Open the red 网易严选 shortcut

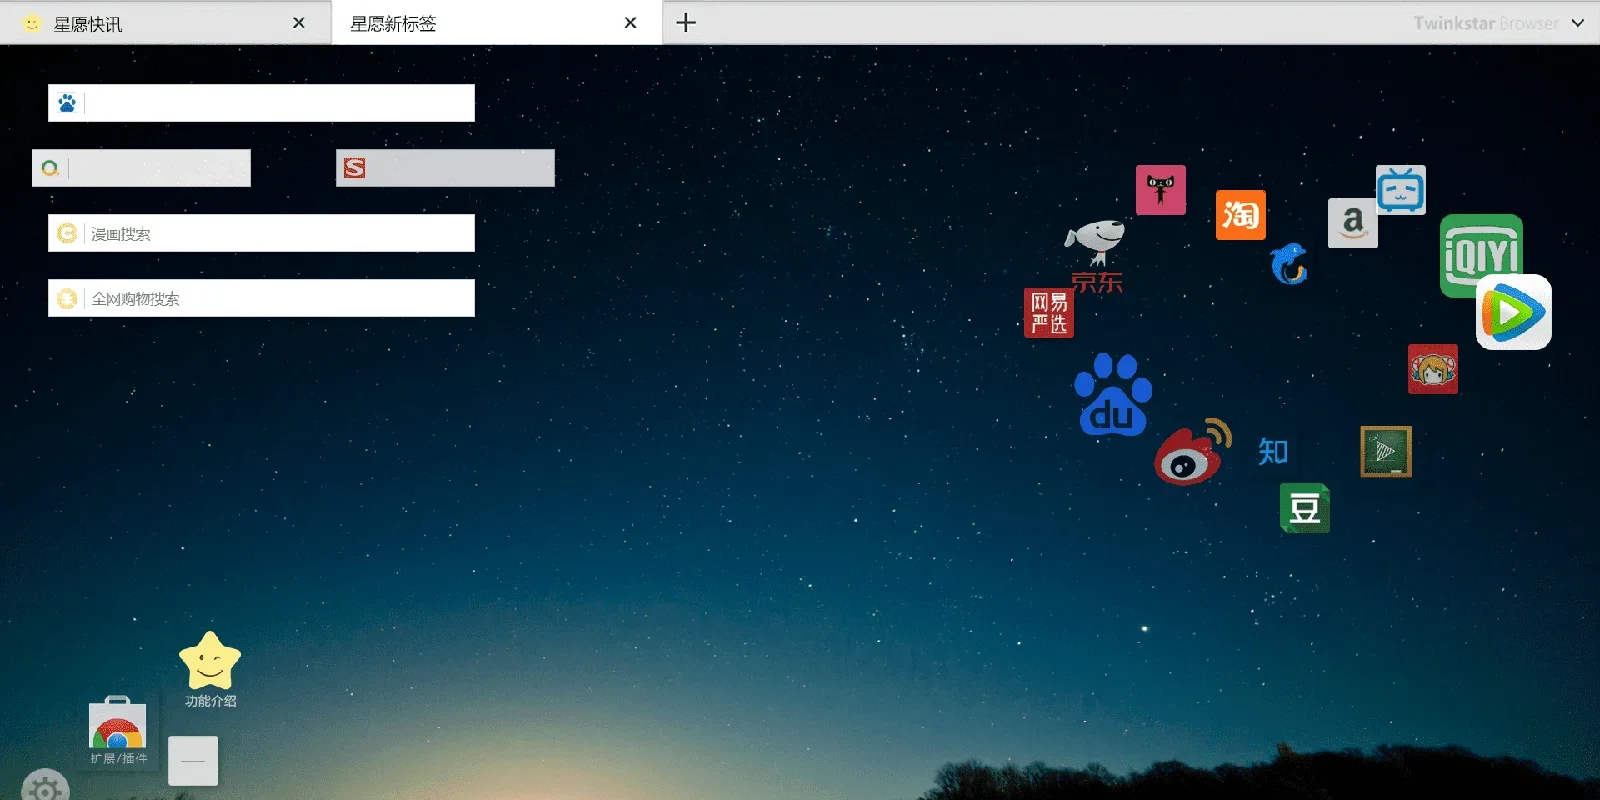1049,313
